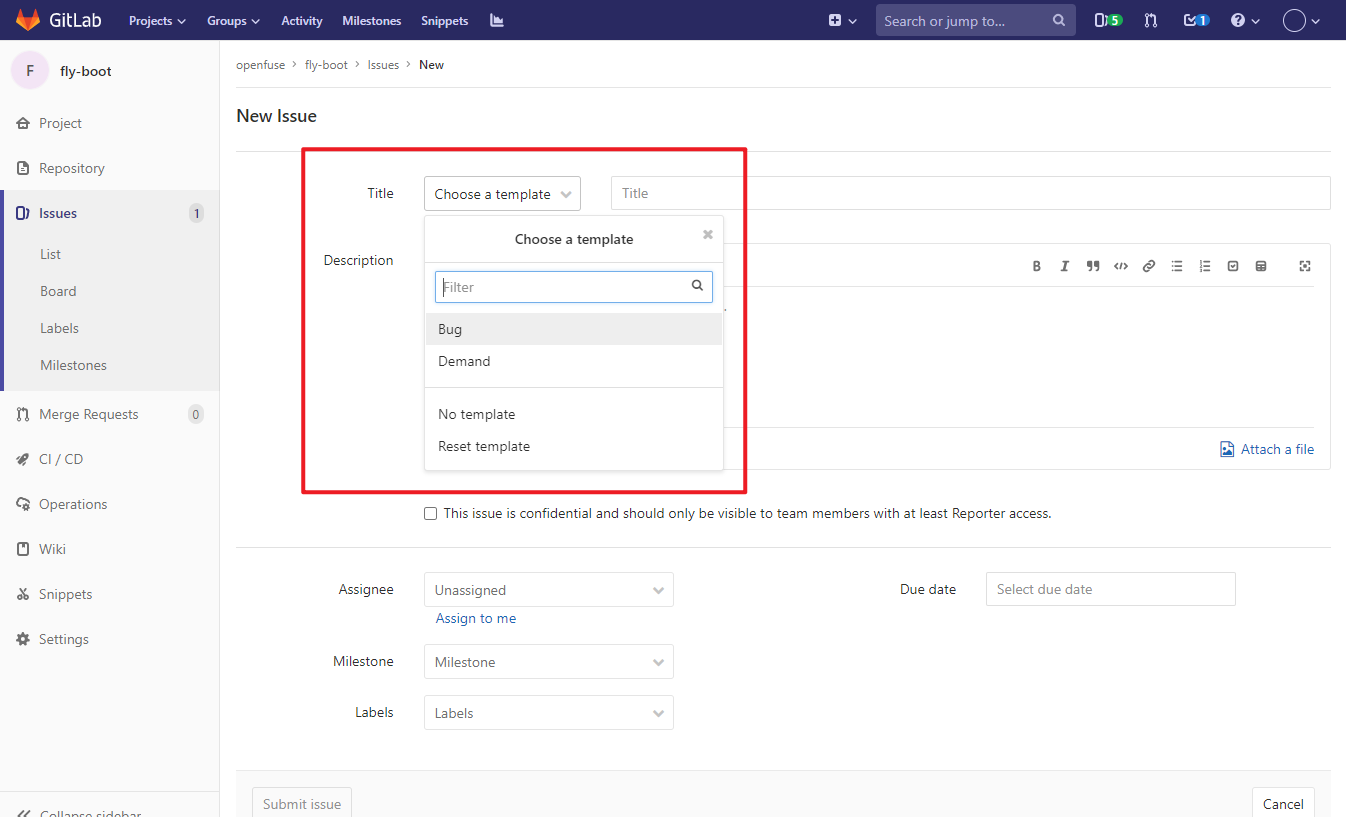The height and width of the screenshot is (817, 1346).
Task: Insert a quote with toolbar icon
Action: click(1093, 266)
